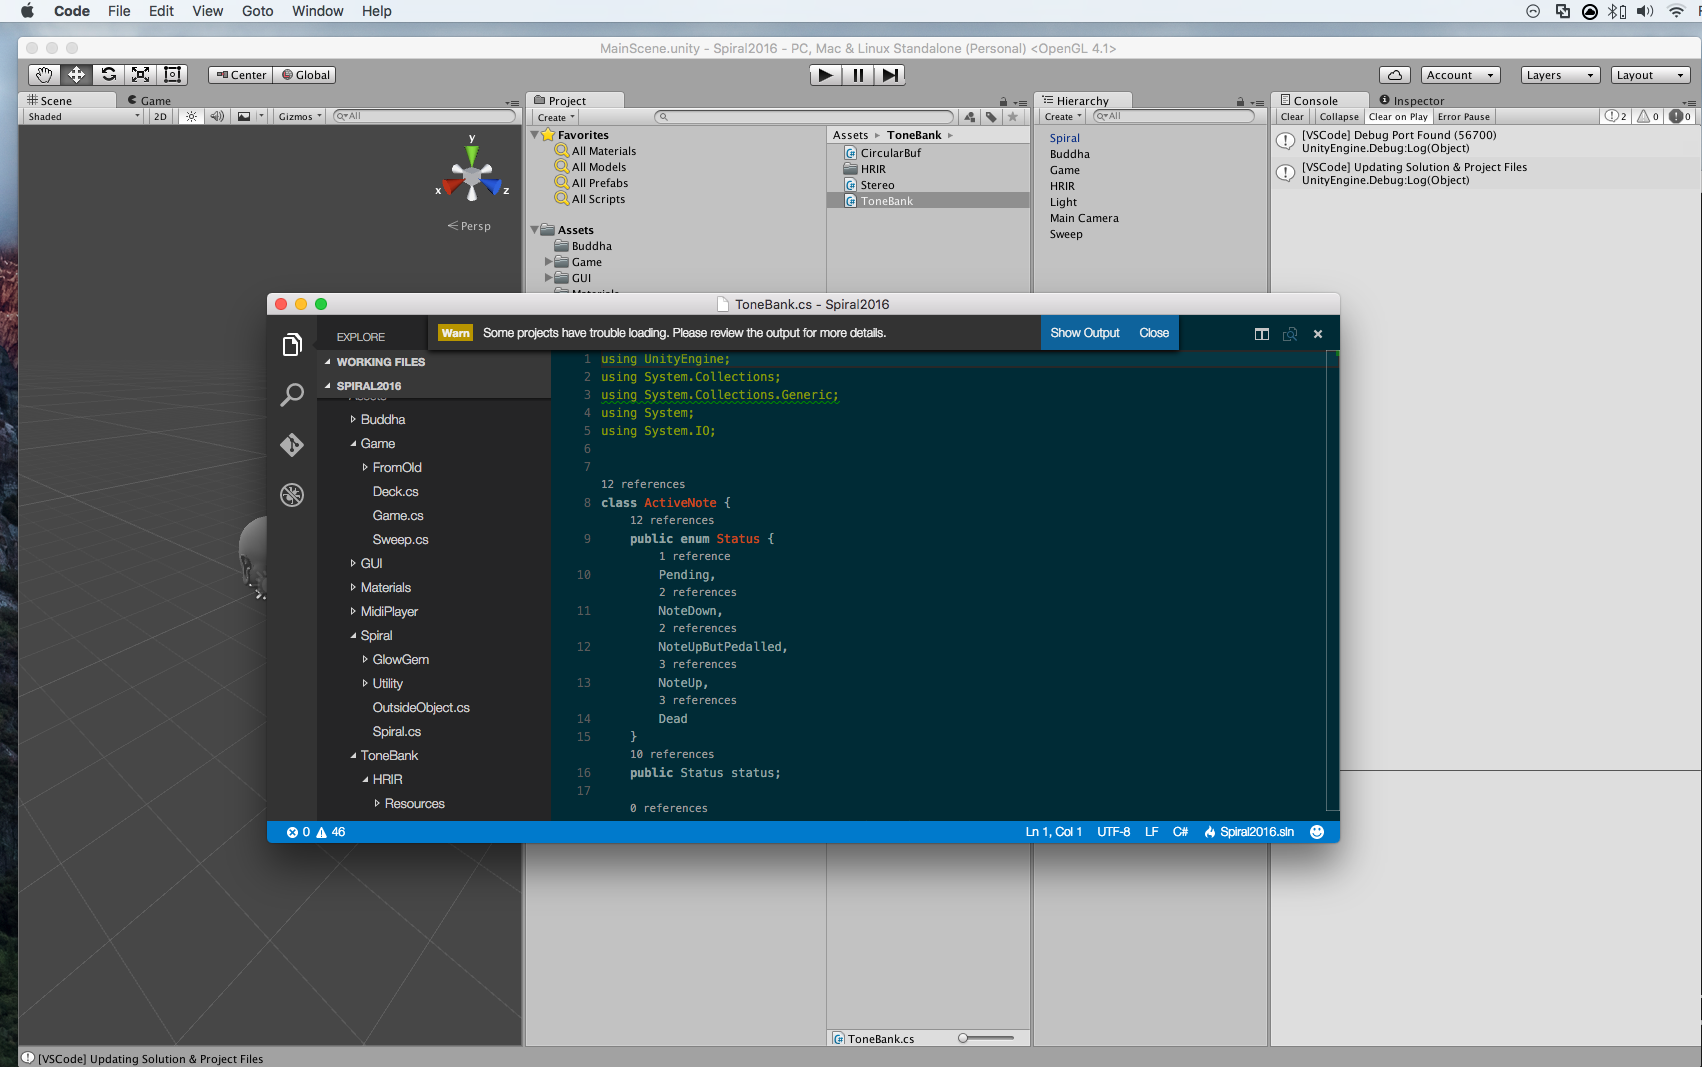Select the Rotate tool in Unity toolbar

pos(108,75)
